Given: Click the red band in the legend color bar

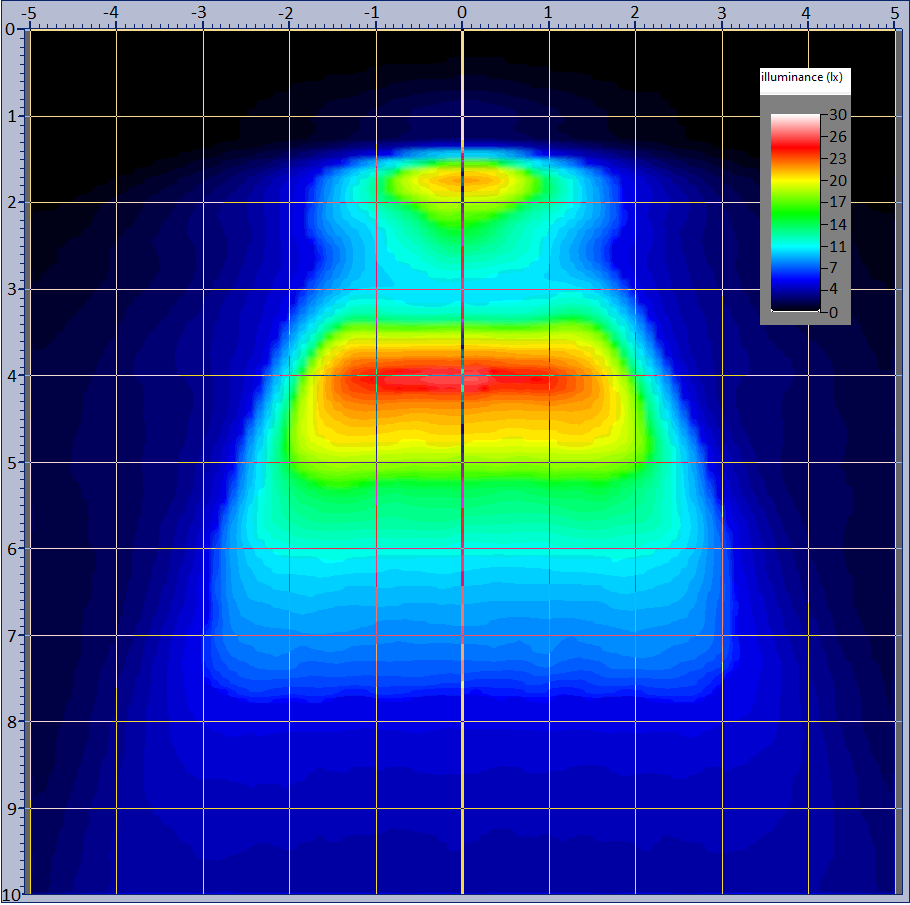Looking at the screenshot, I should click(x=794, y=148).
